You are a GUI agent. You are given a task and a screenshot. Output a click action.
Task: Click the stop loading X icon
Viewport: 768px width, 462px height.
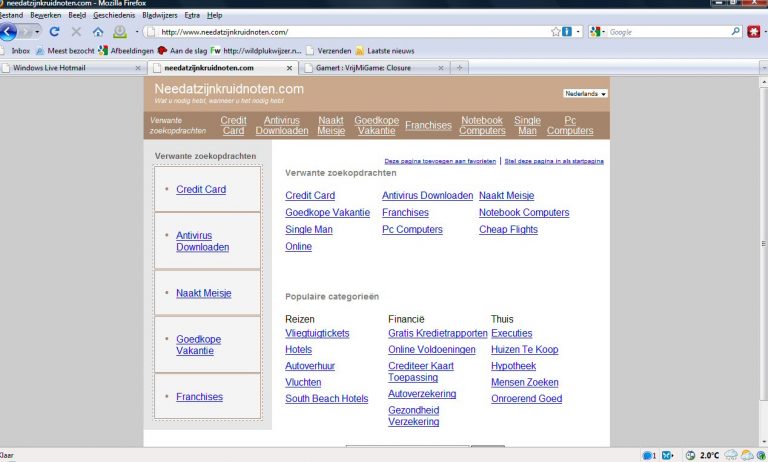tap(76, 32)
